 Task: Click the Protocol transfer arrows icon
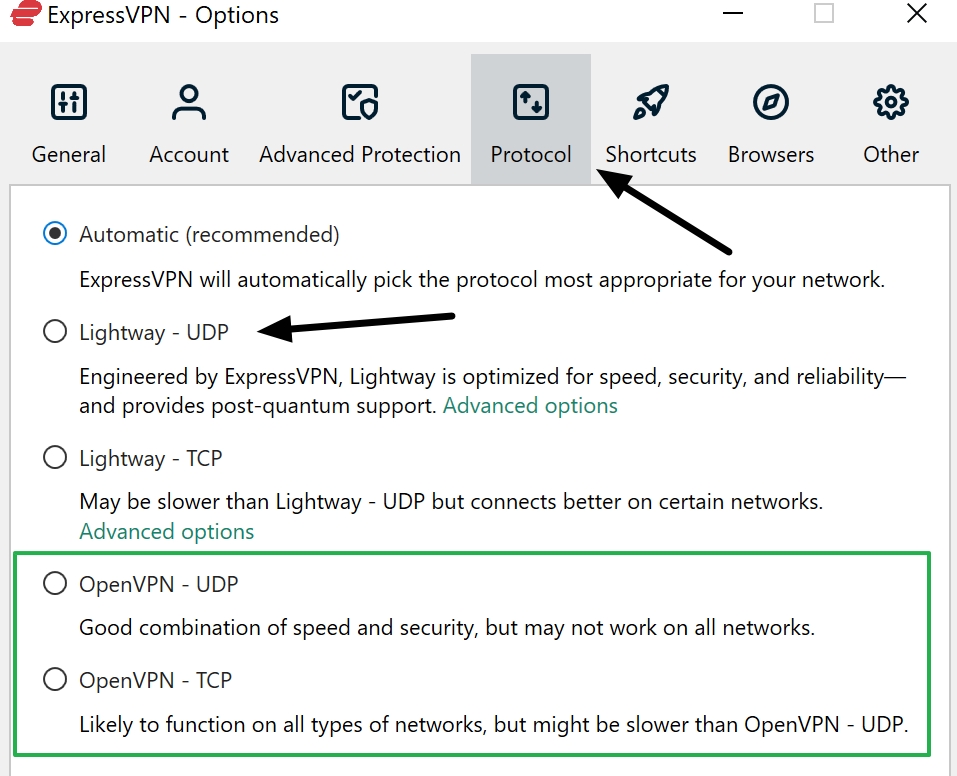point(530,101)
